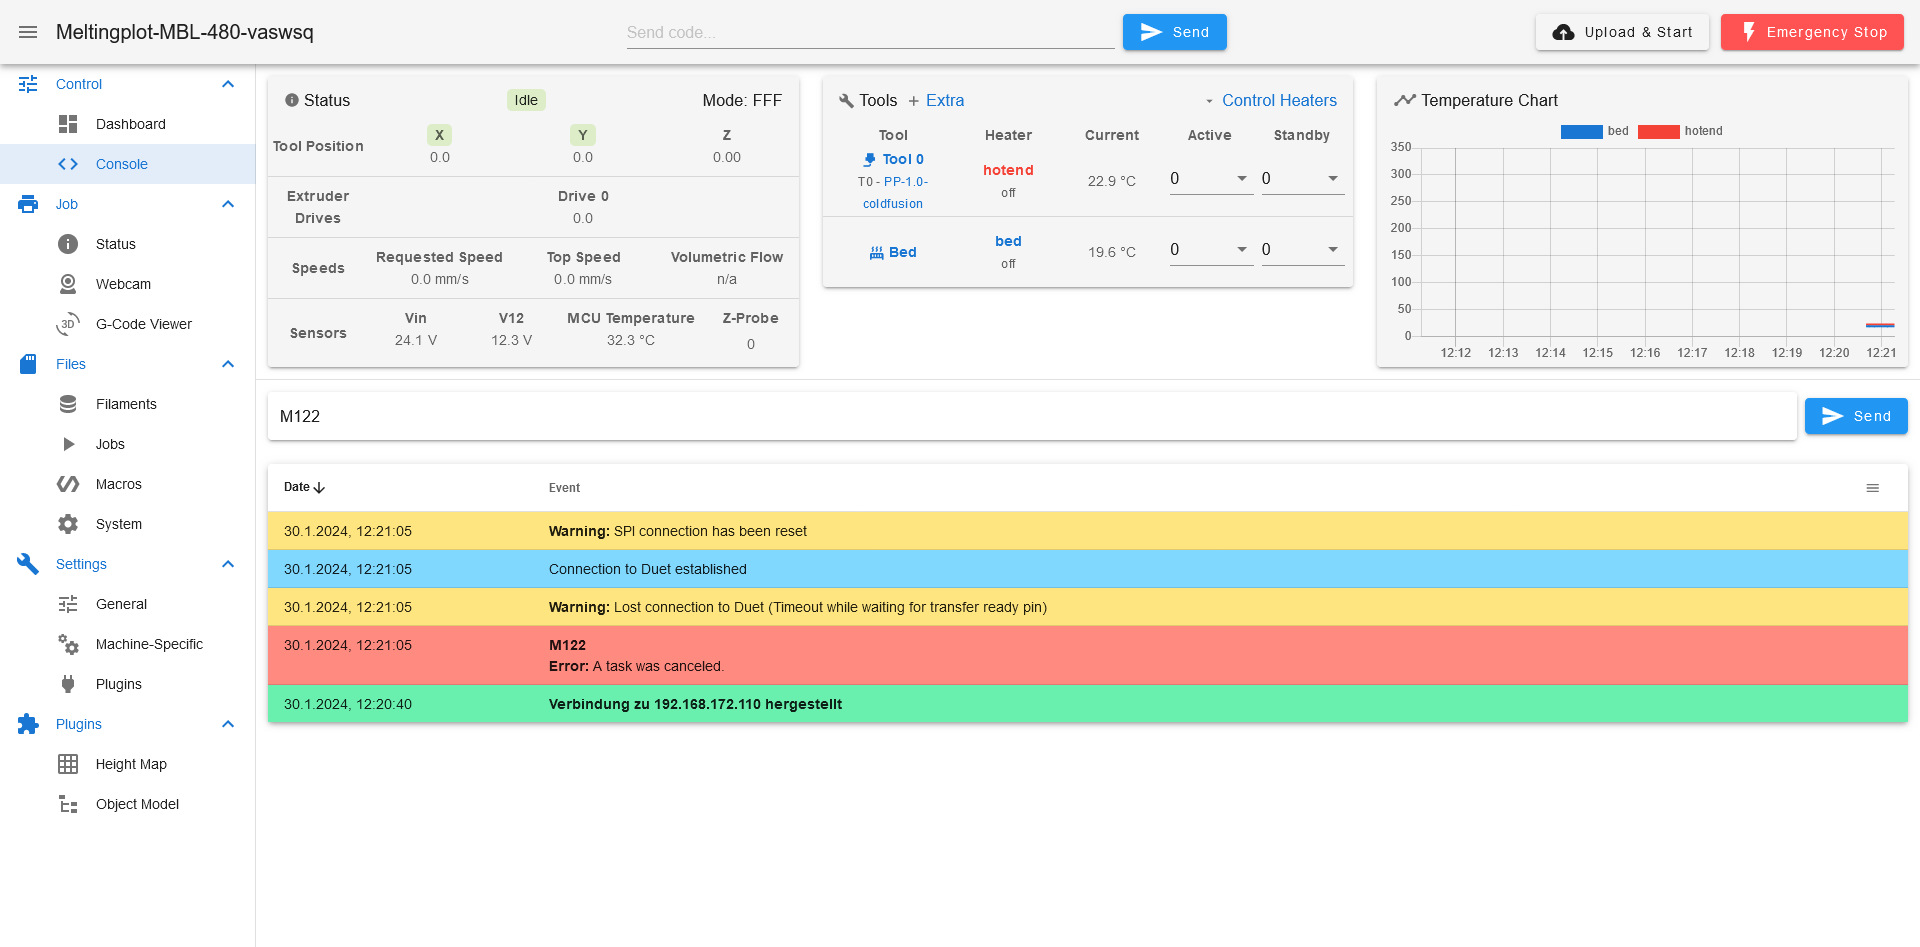
Task: Click the Dashboard grid icon
Action: [68, 124]
